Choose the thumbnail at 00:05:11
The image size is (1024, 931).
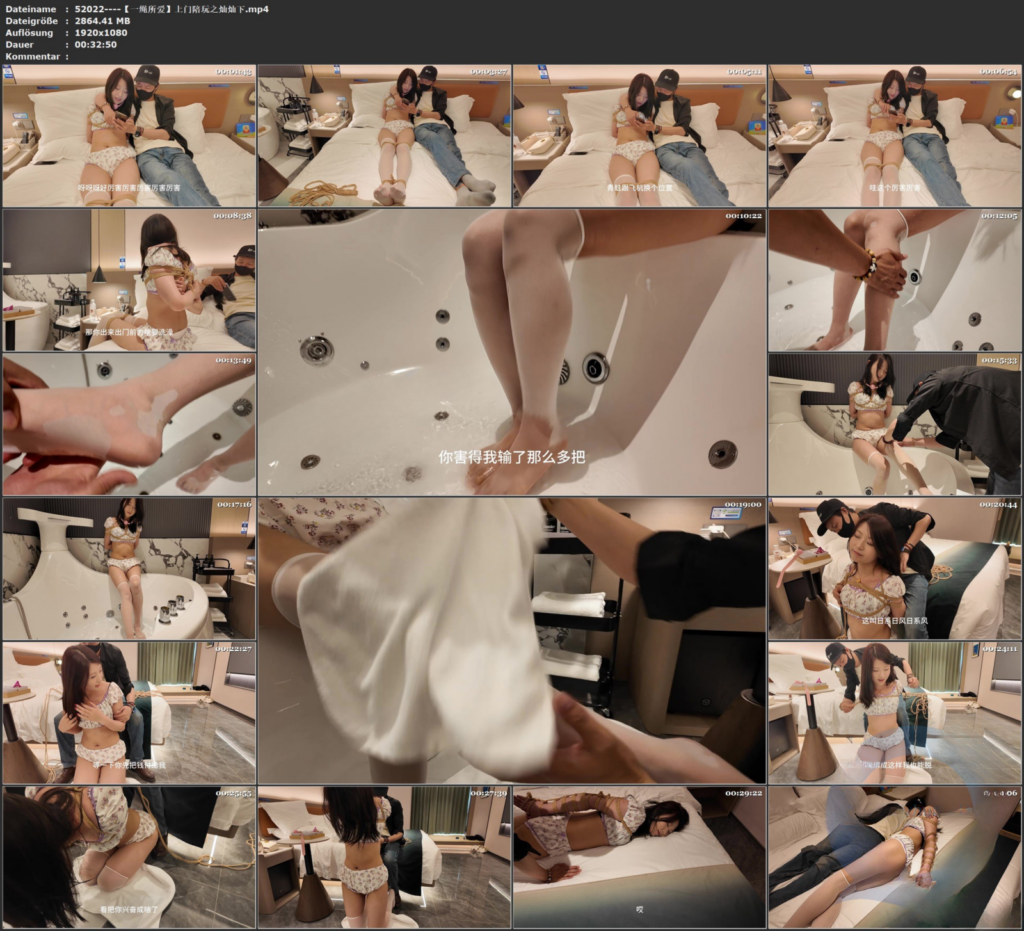[x=639, y=136]
